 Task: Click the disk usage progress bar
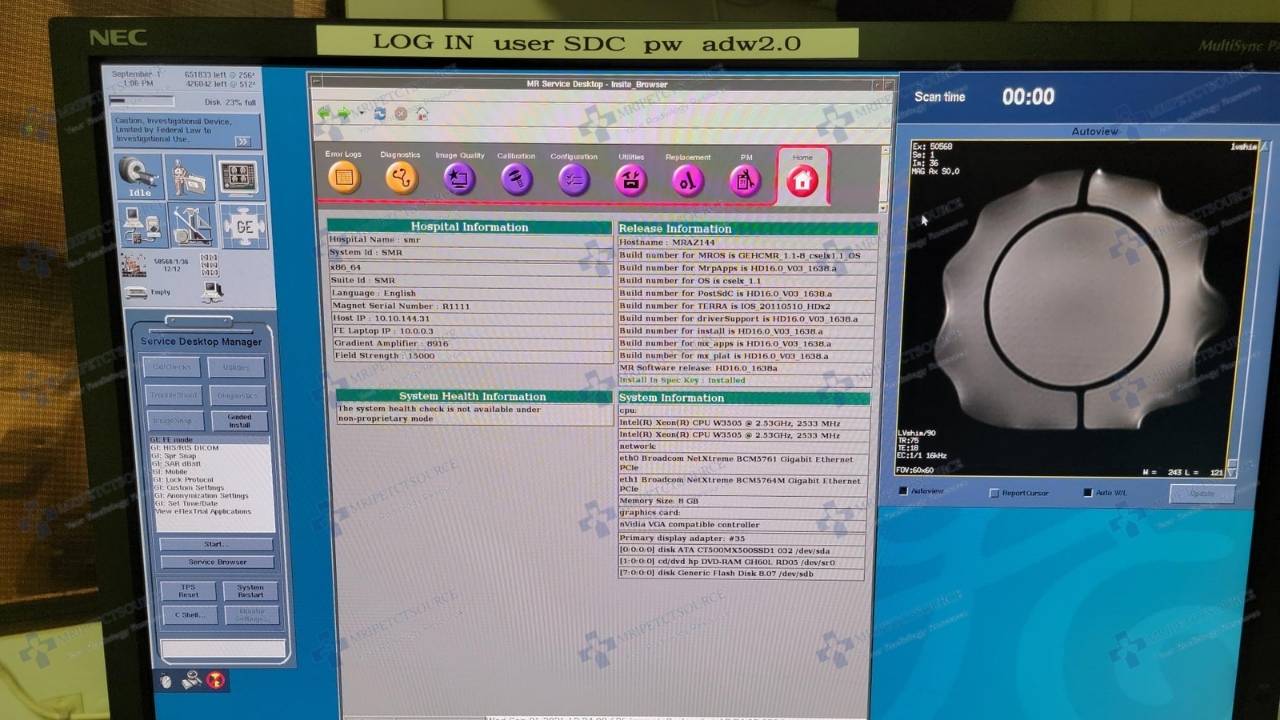[141, 102]
